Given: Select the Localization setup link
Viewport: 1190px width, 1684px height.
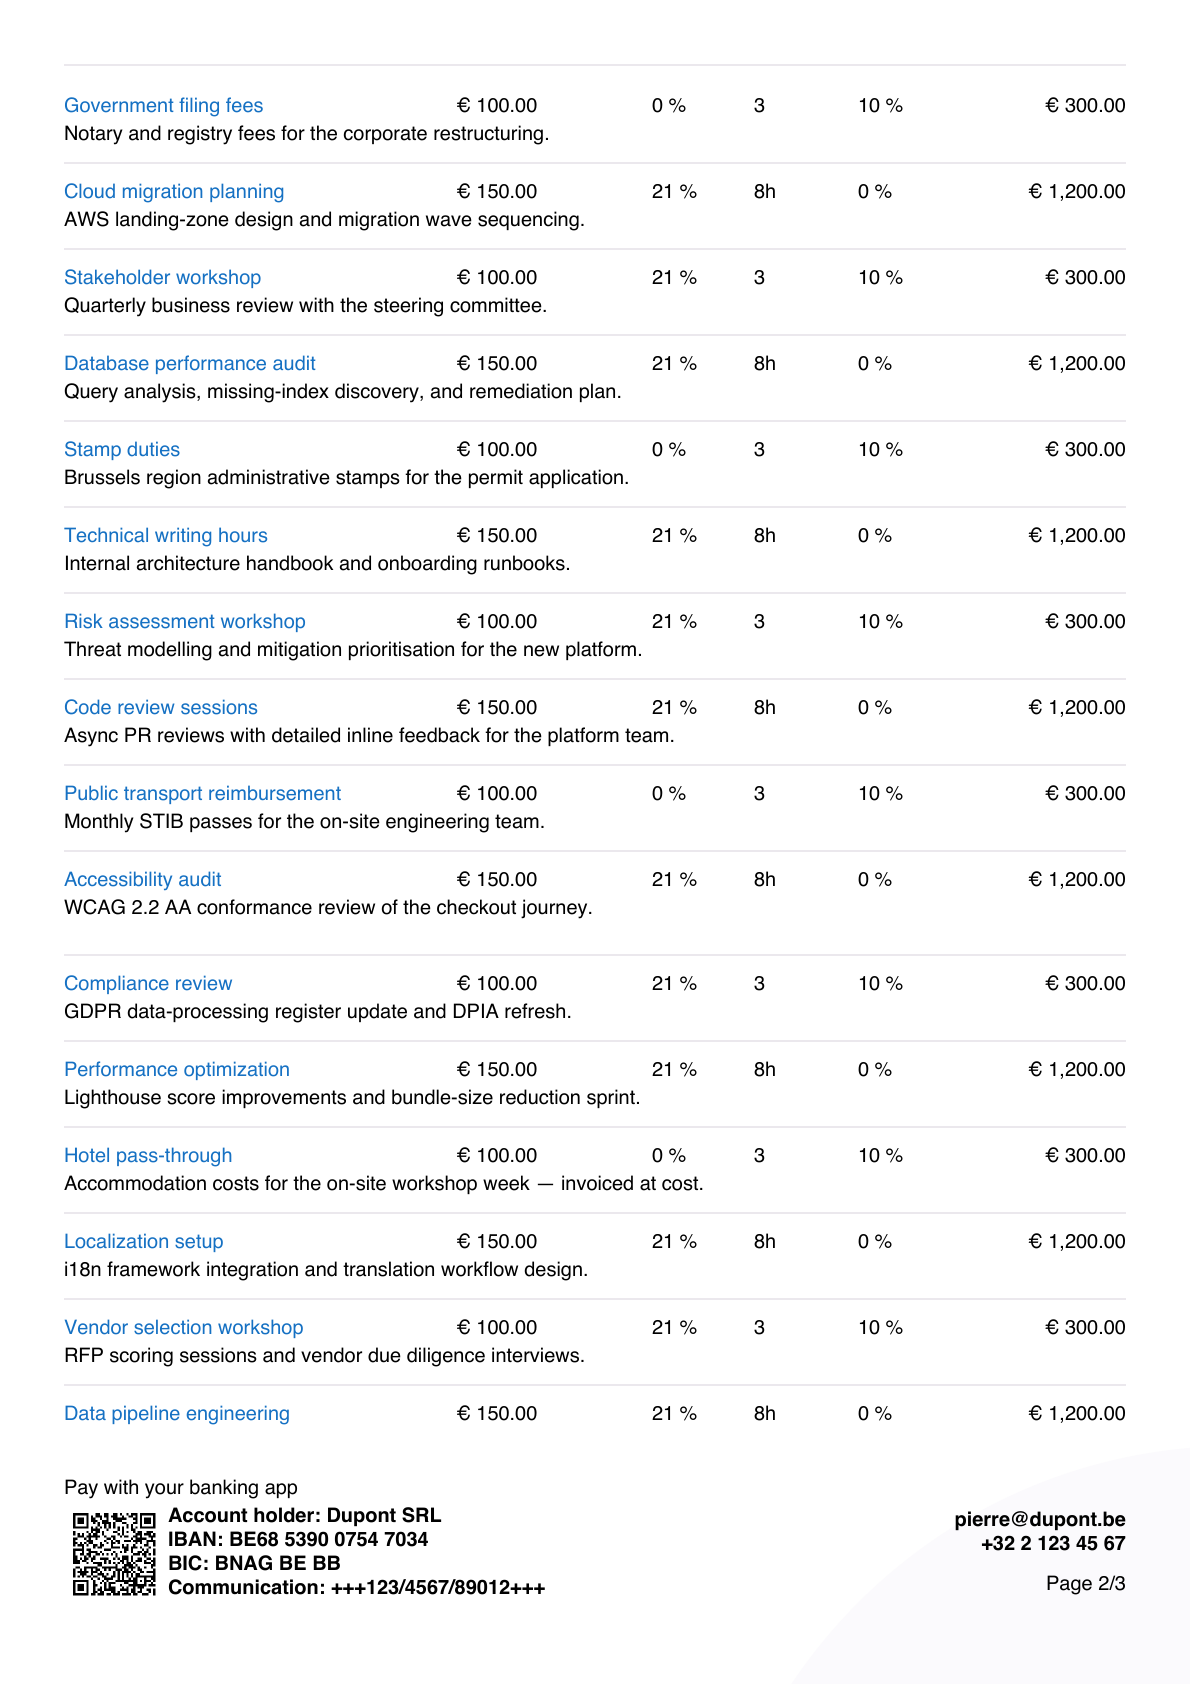Looking at the screenshot, I should click(144, 1241).
